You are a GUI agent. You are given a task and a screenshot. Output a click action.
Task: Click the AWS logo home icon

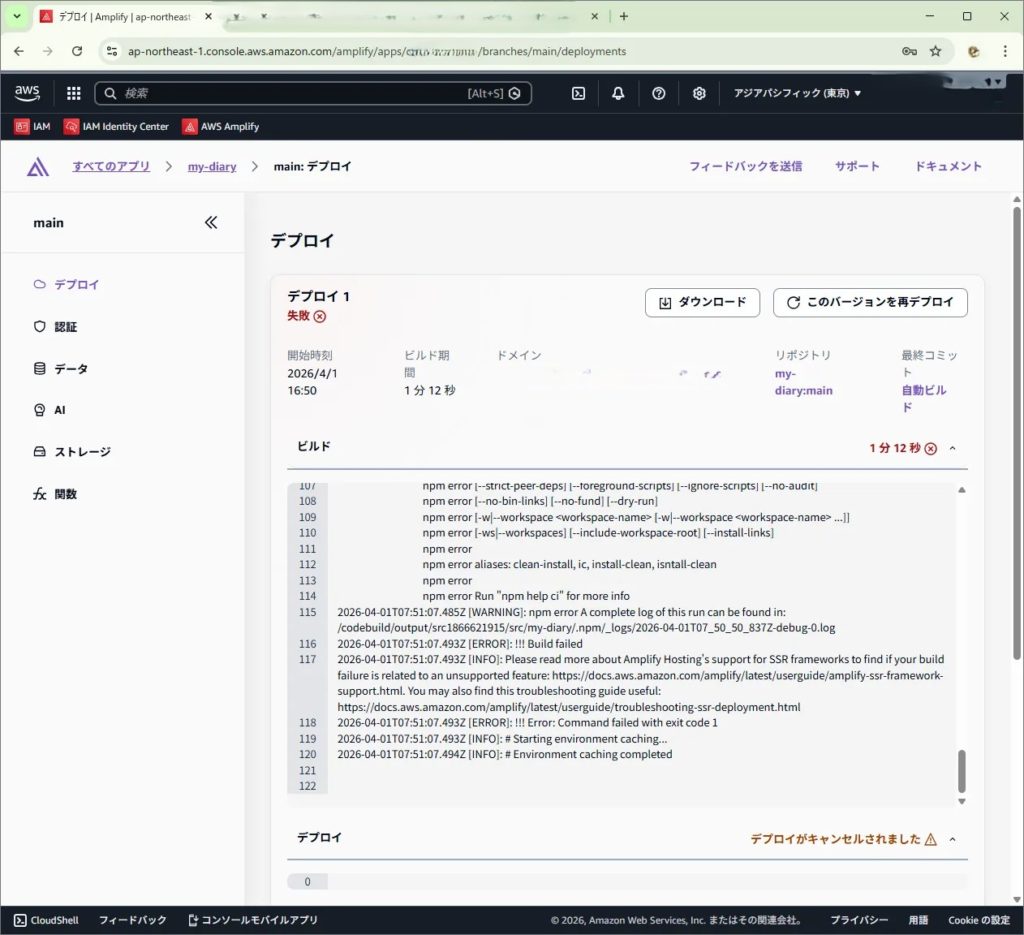point(27,93)
